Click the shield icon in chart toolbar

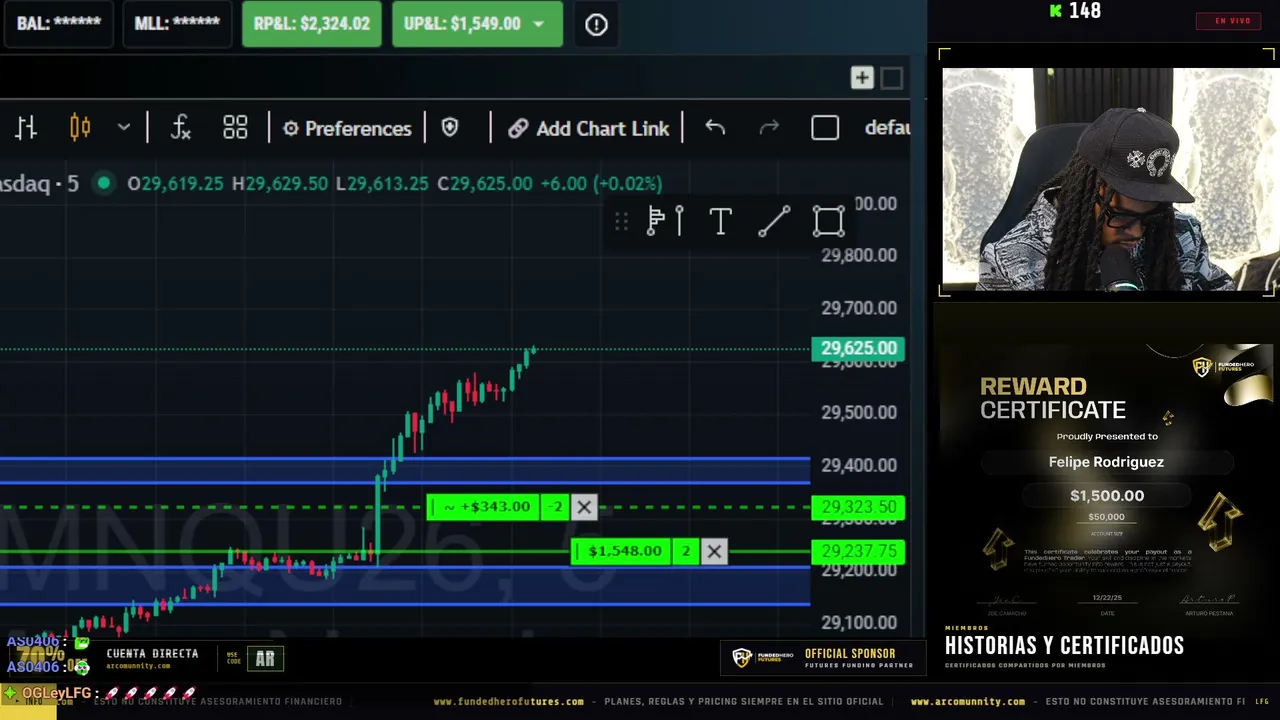(450, 128)
